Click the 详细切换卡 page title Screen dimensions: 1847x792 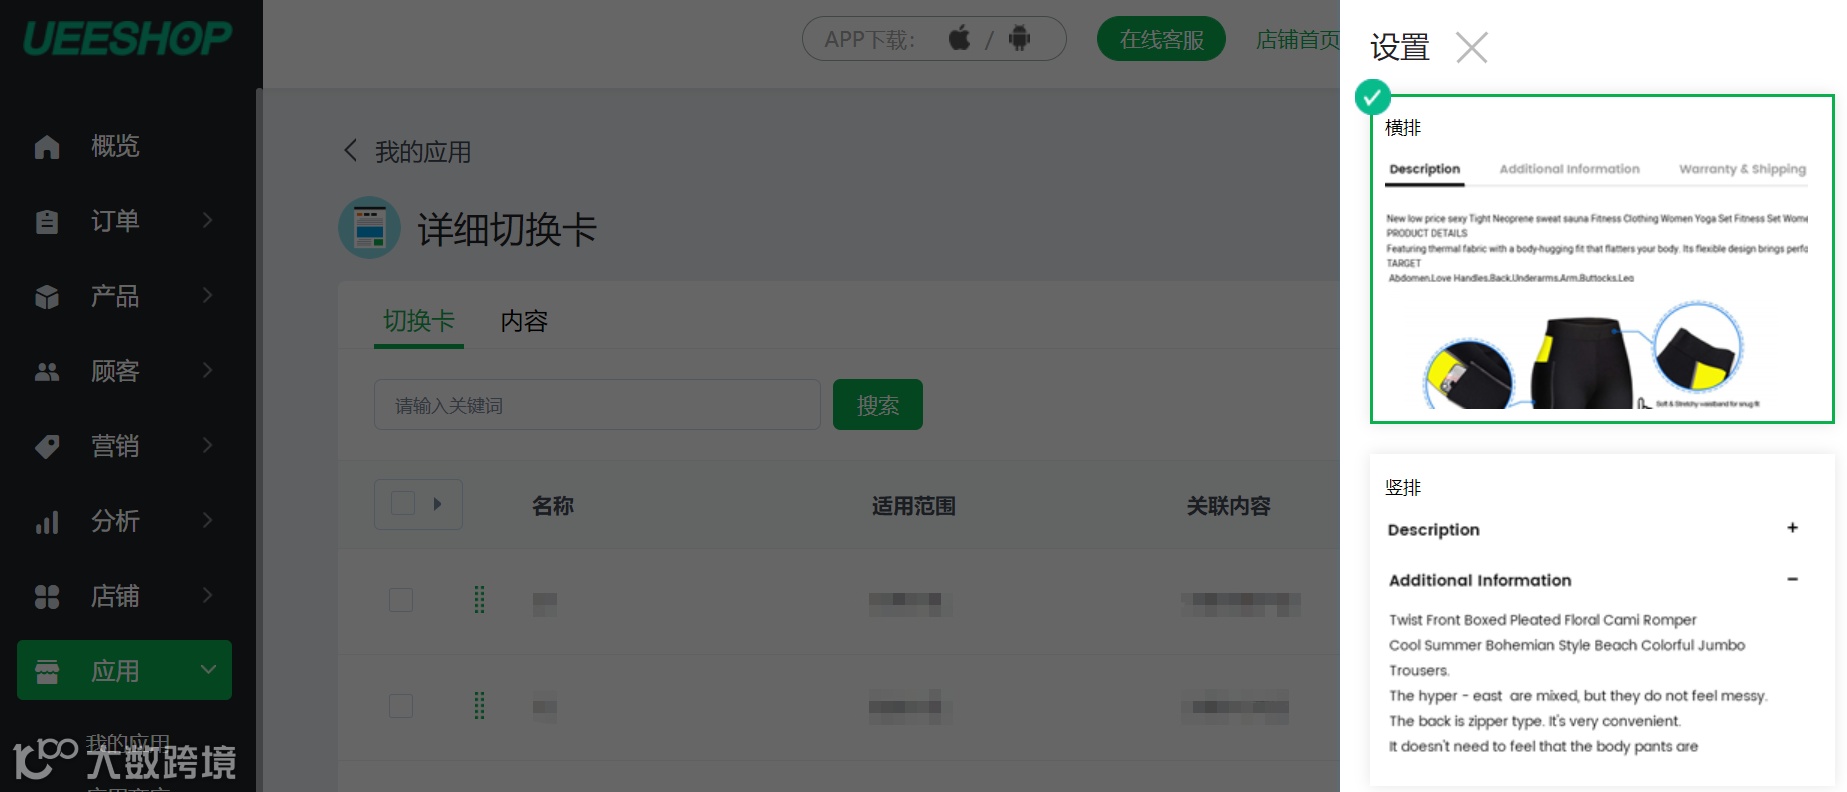click(x=507, y=229)
